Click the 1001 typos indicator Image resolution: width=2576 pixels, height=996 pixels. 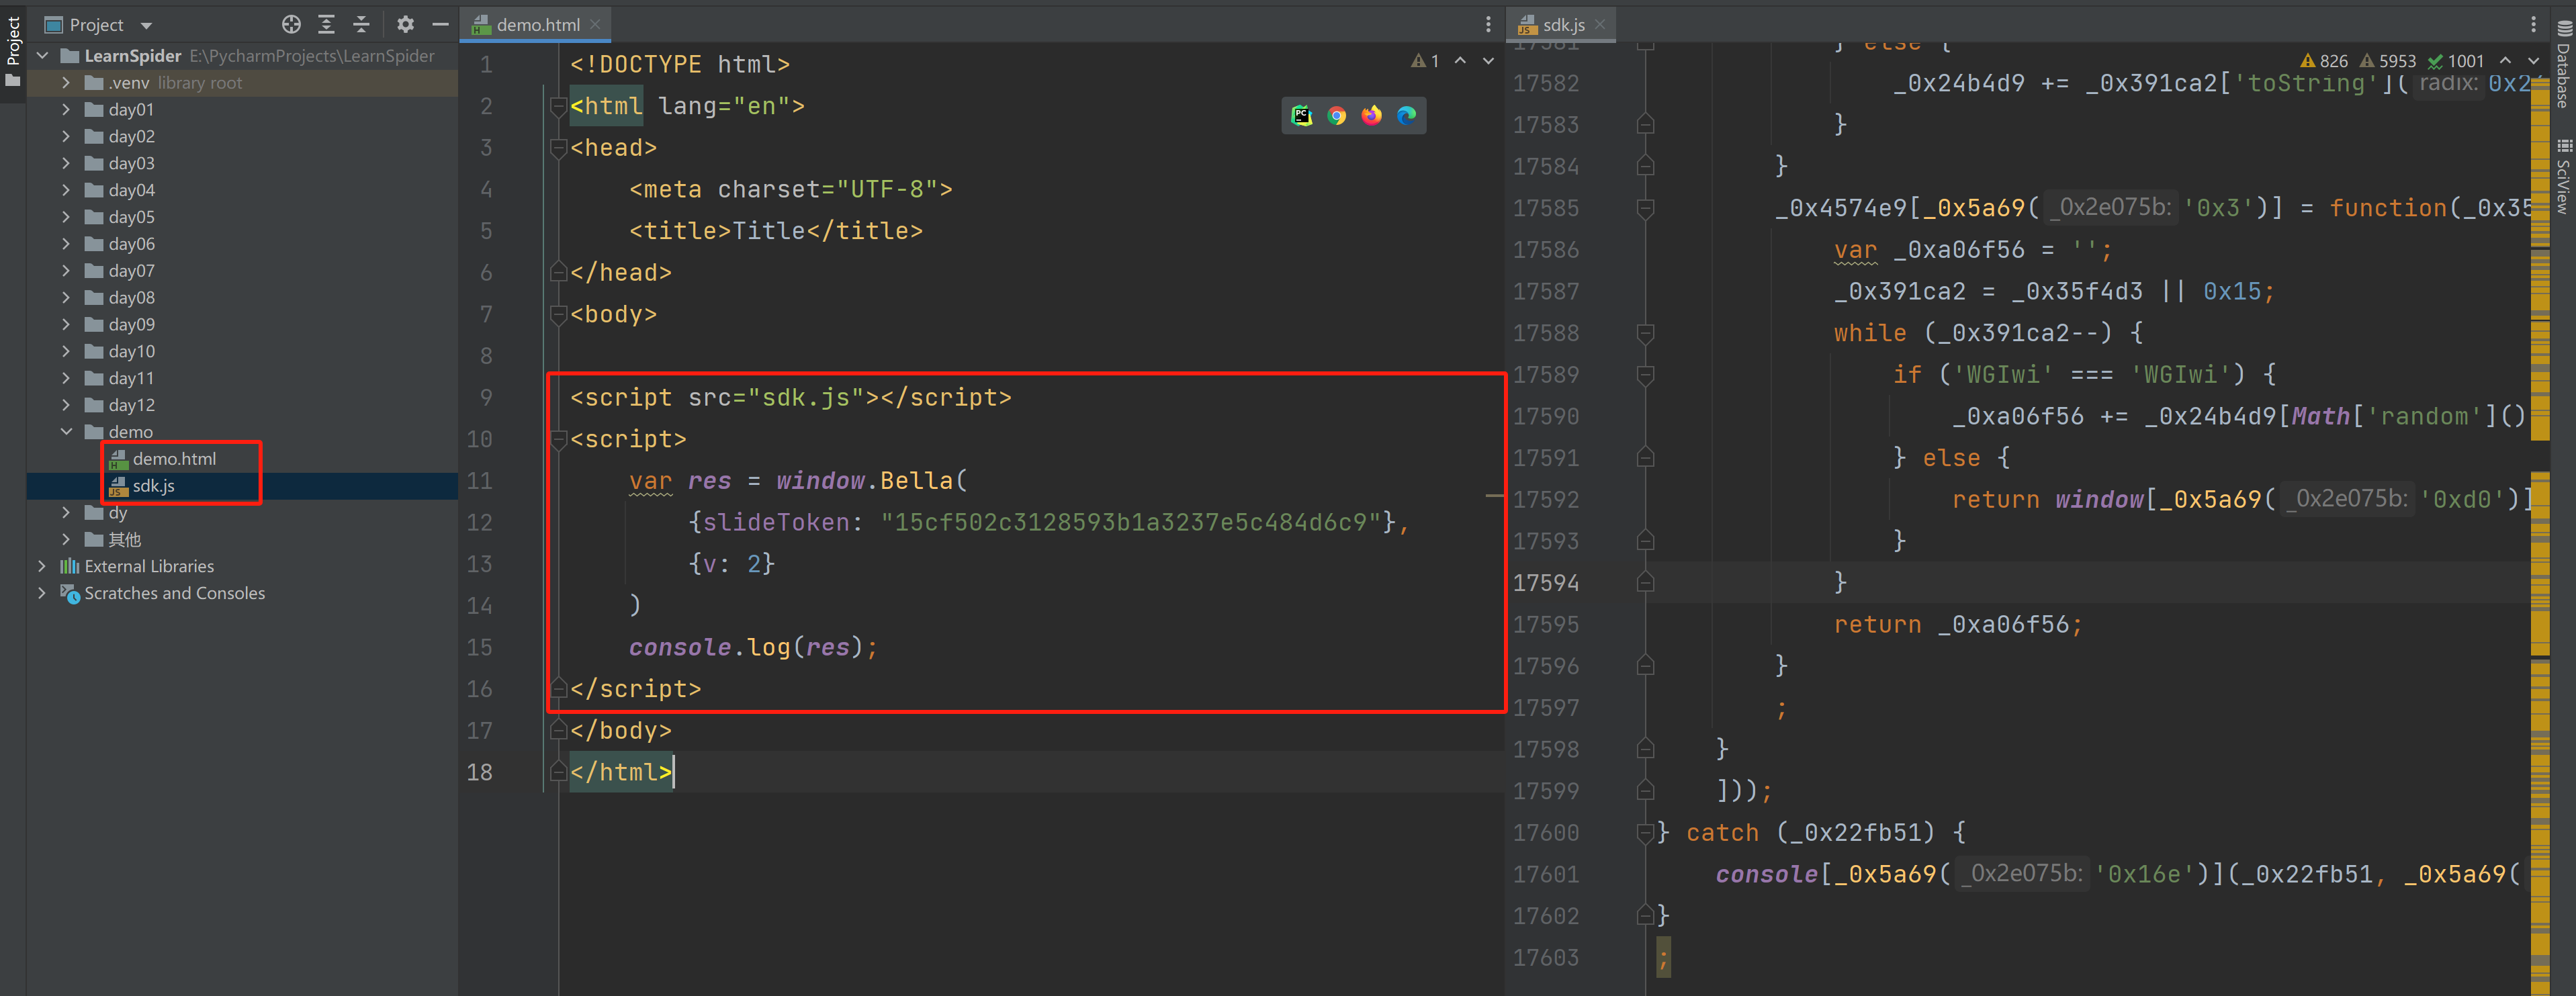(2456, 61)
